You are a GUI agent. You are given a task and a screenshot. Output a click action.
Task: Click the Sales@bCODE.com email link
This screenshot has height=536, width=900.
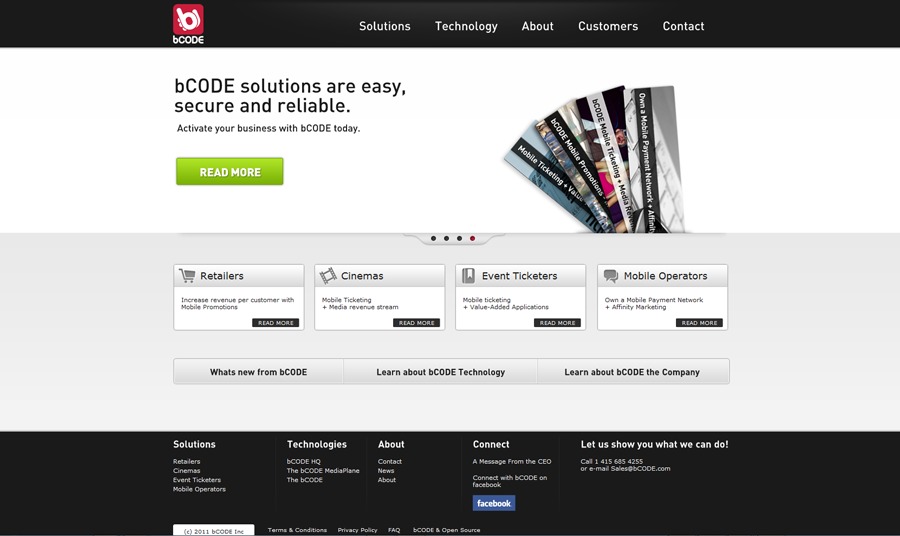[x=640, y=469]
